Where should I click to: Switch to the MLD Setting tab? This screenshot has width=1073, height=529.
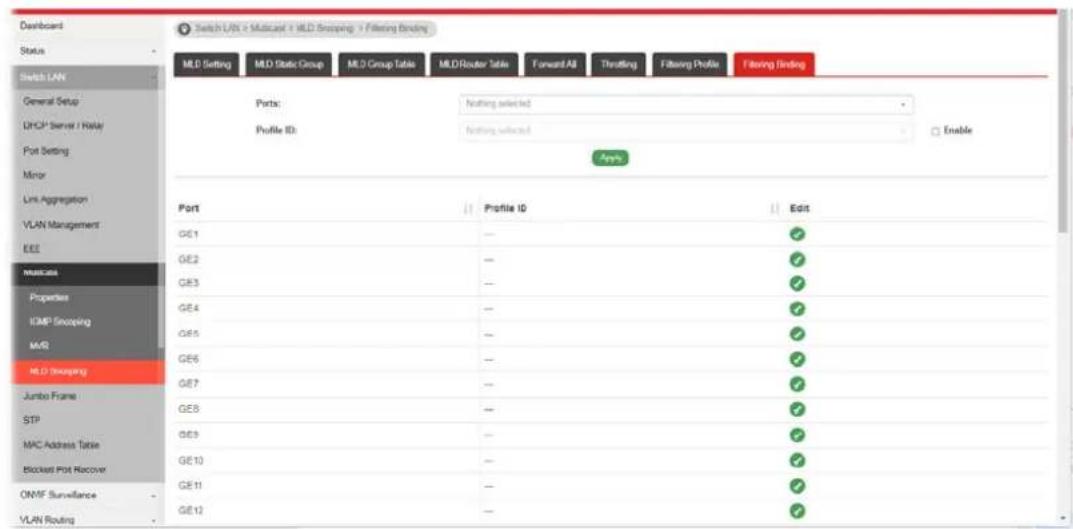tap(205, 64)
